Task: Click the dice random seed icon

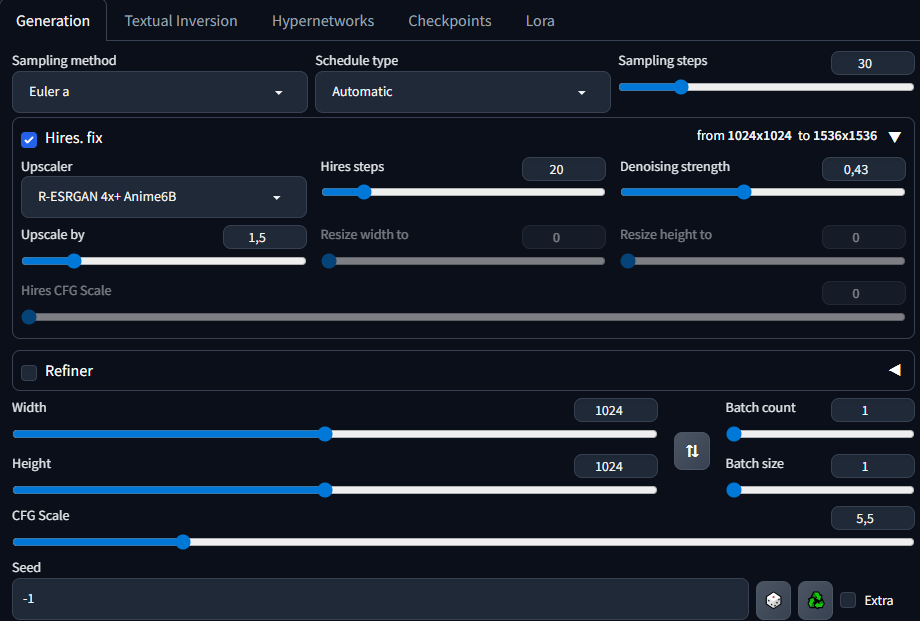Action: point(773,600)
